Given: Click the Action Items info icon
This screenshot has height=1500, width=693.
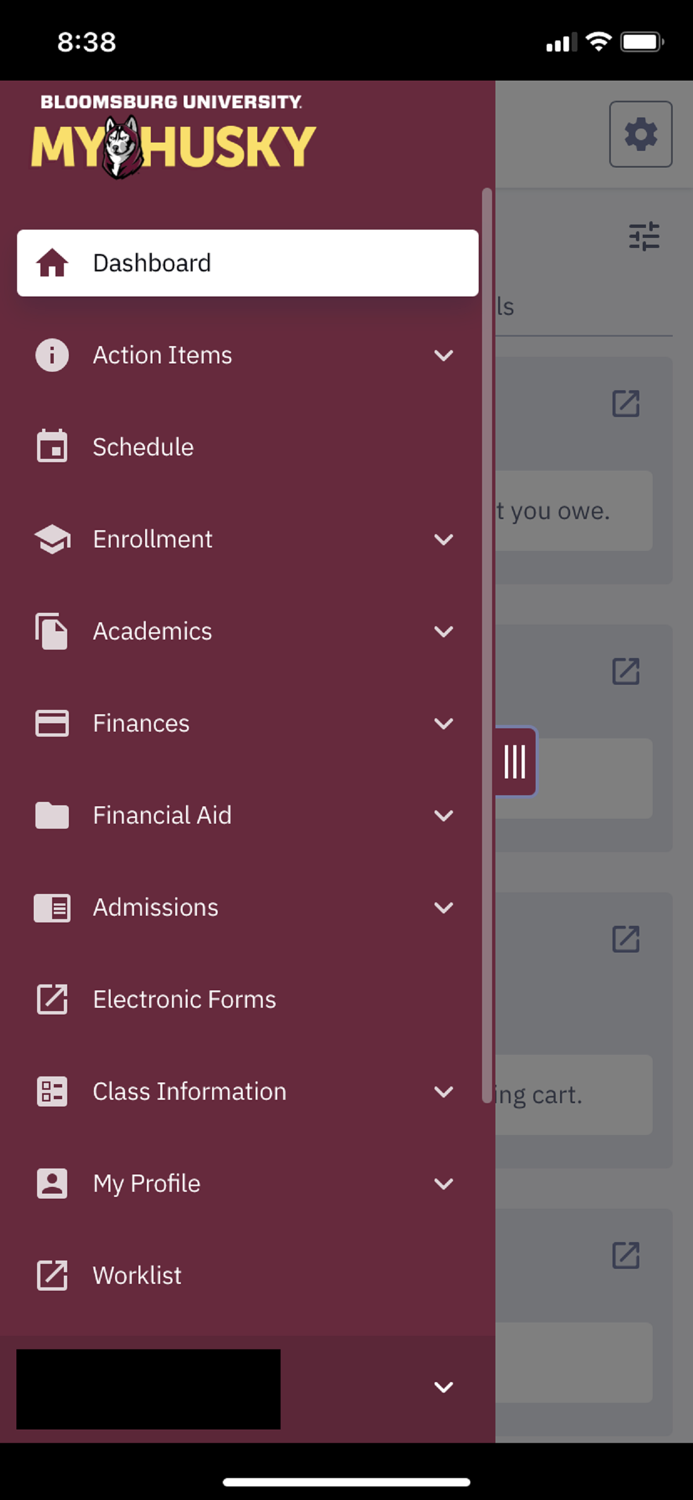Looking at the screenshot, I should point(52,355).
